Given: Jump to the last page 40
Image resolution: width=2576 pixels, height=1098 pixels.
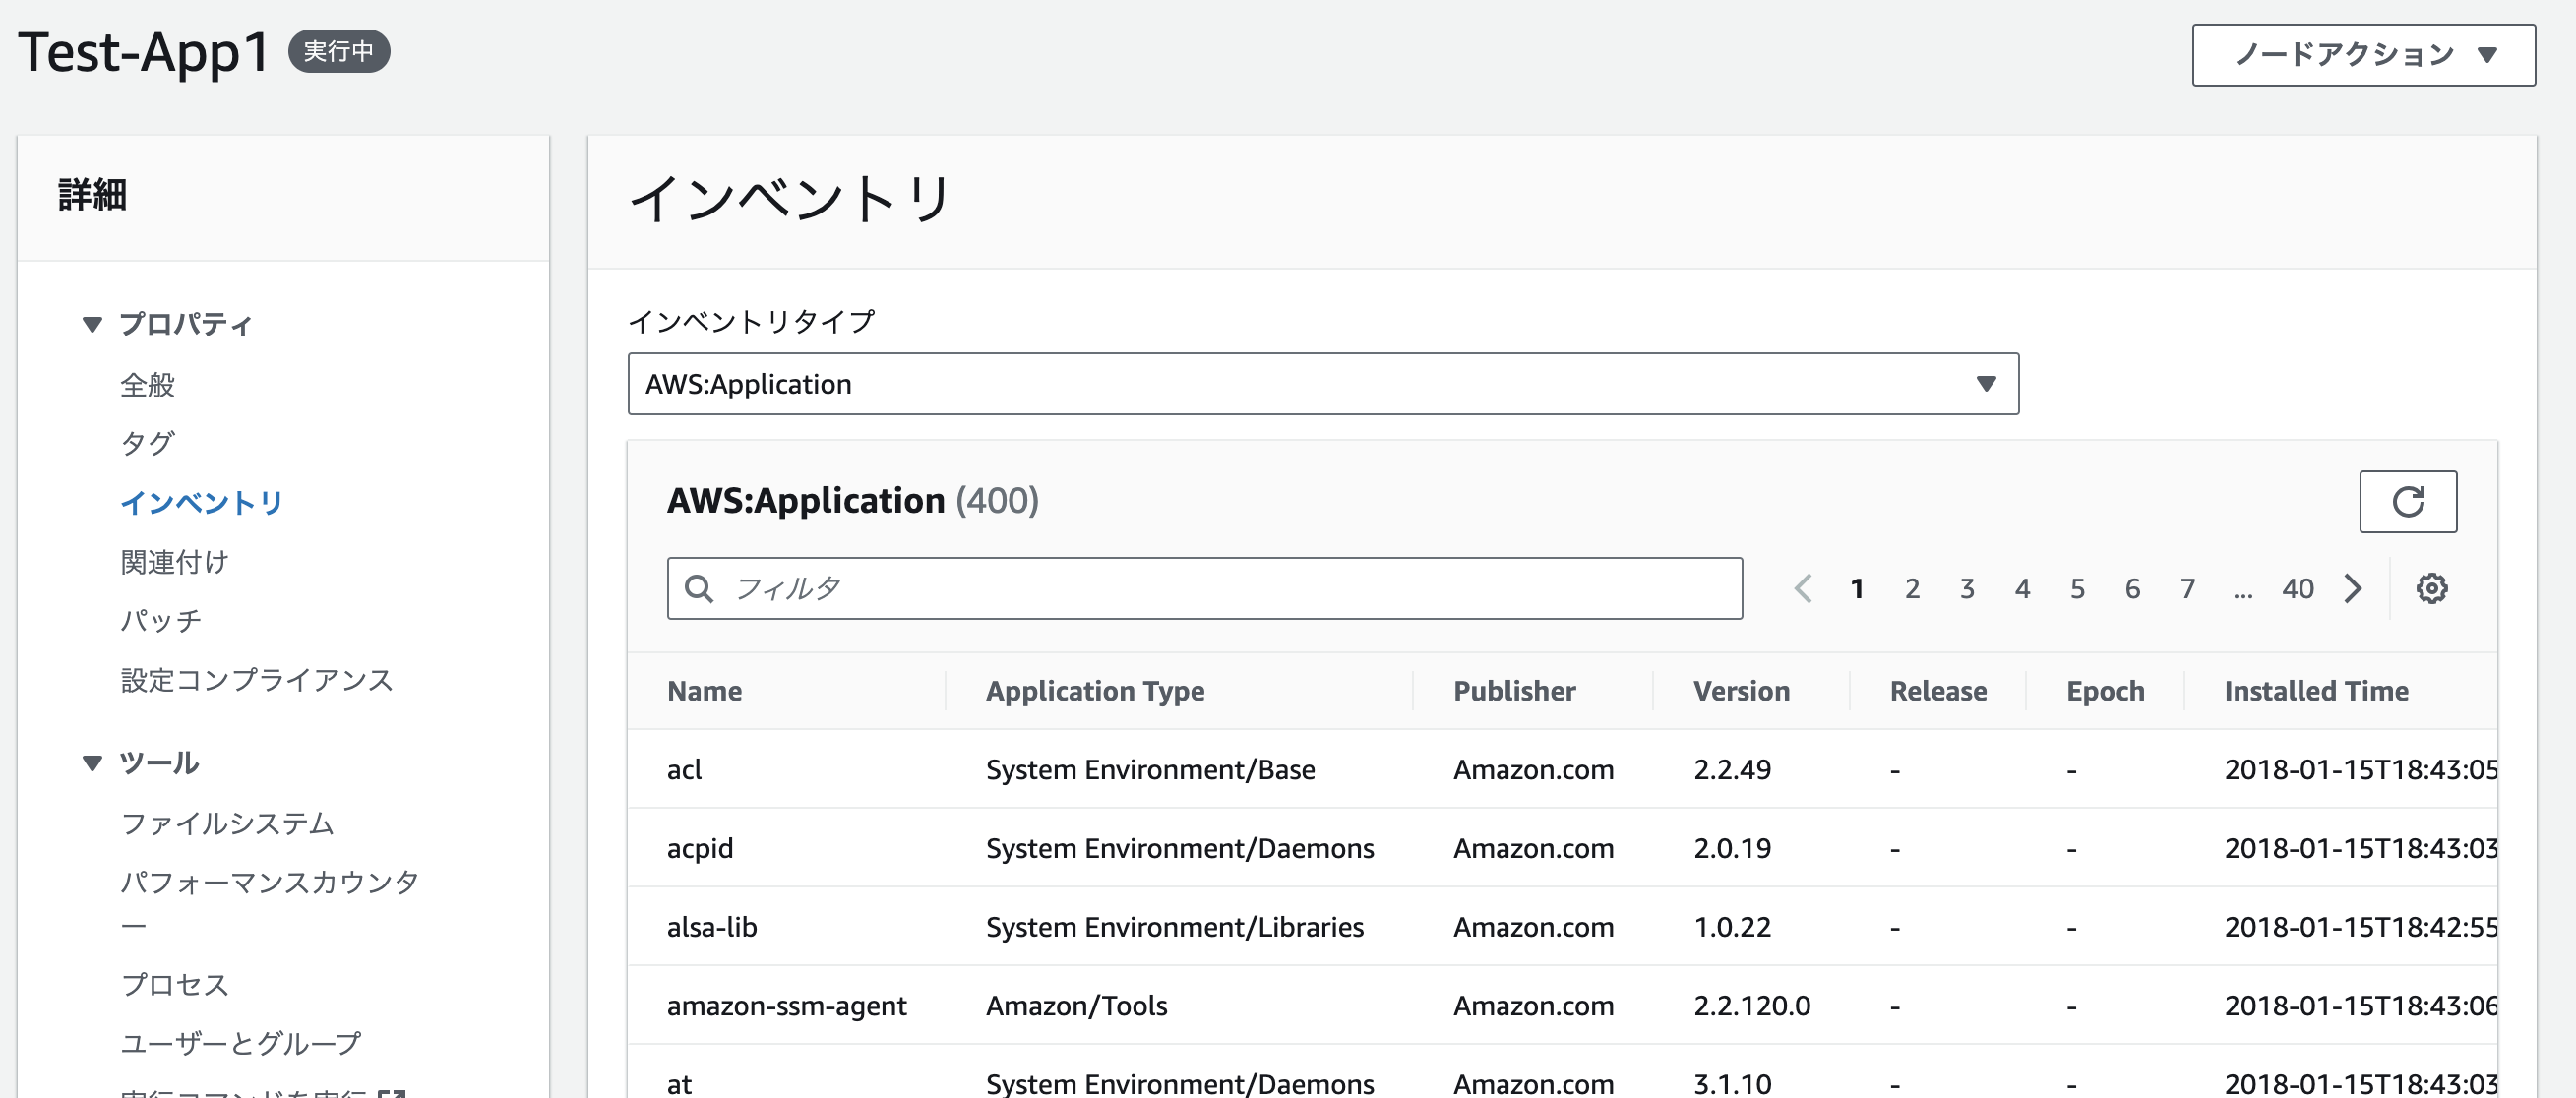Looking at the screenshot, I should click(2298, 588).
